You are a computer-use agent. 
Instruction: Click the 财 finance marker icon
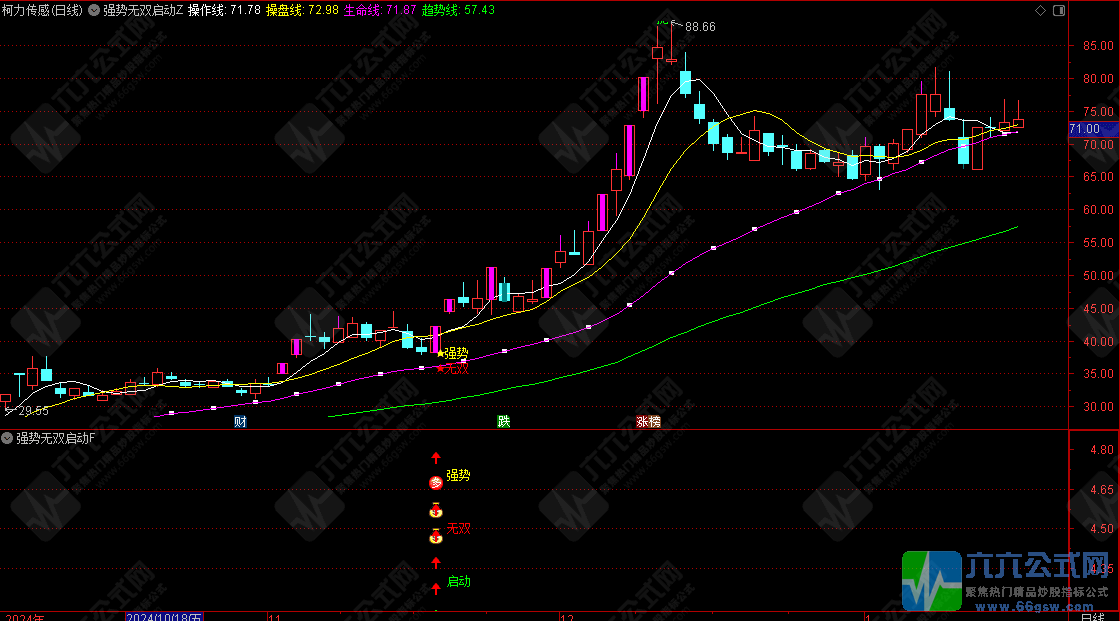coord(240,421)
